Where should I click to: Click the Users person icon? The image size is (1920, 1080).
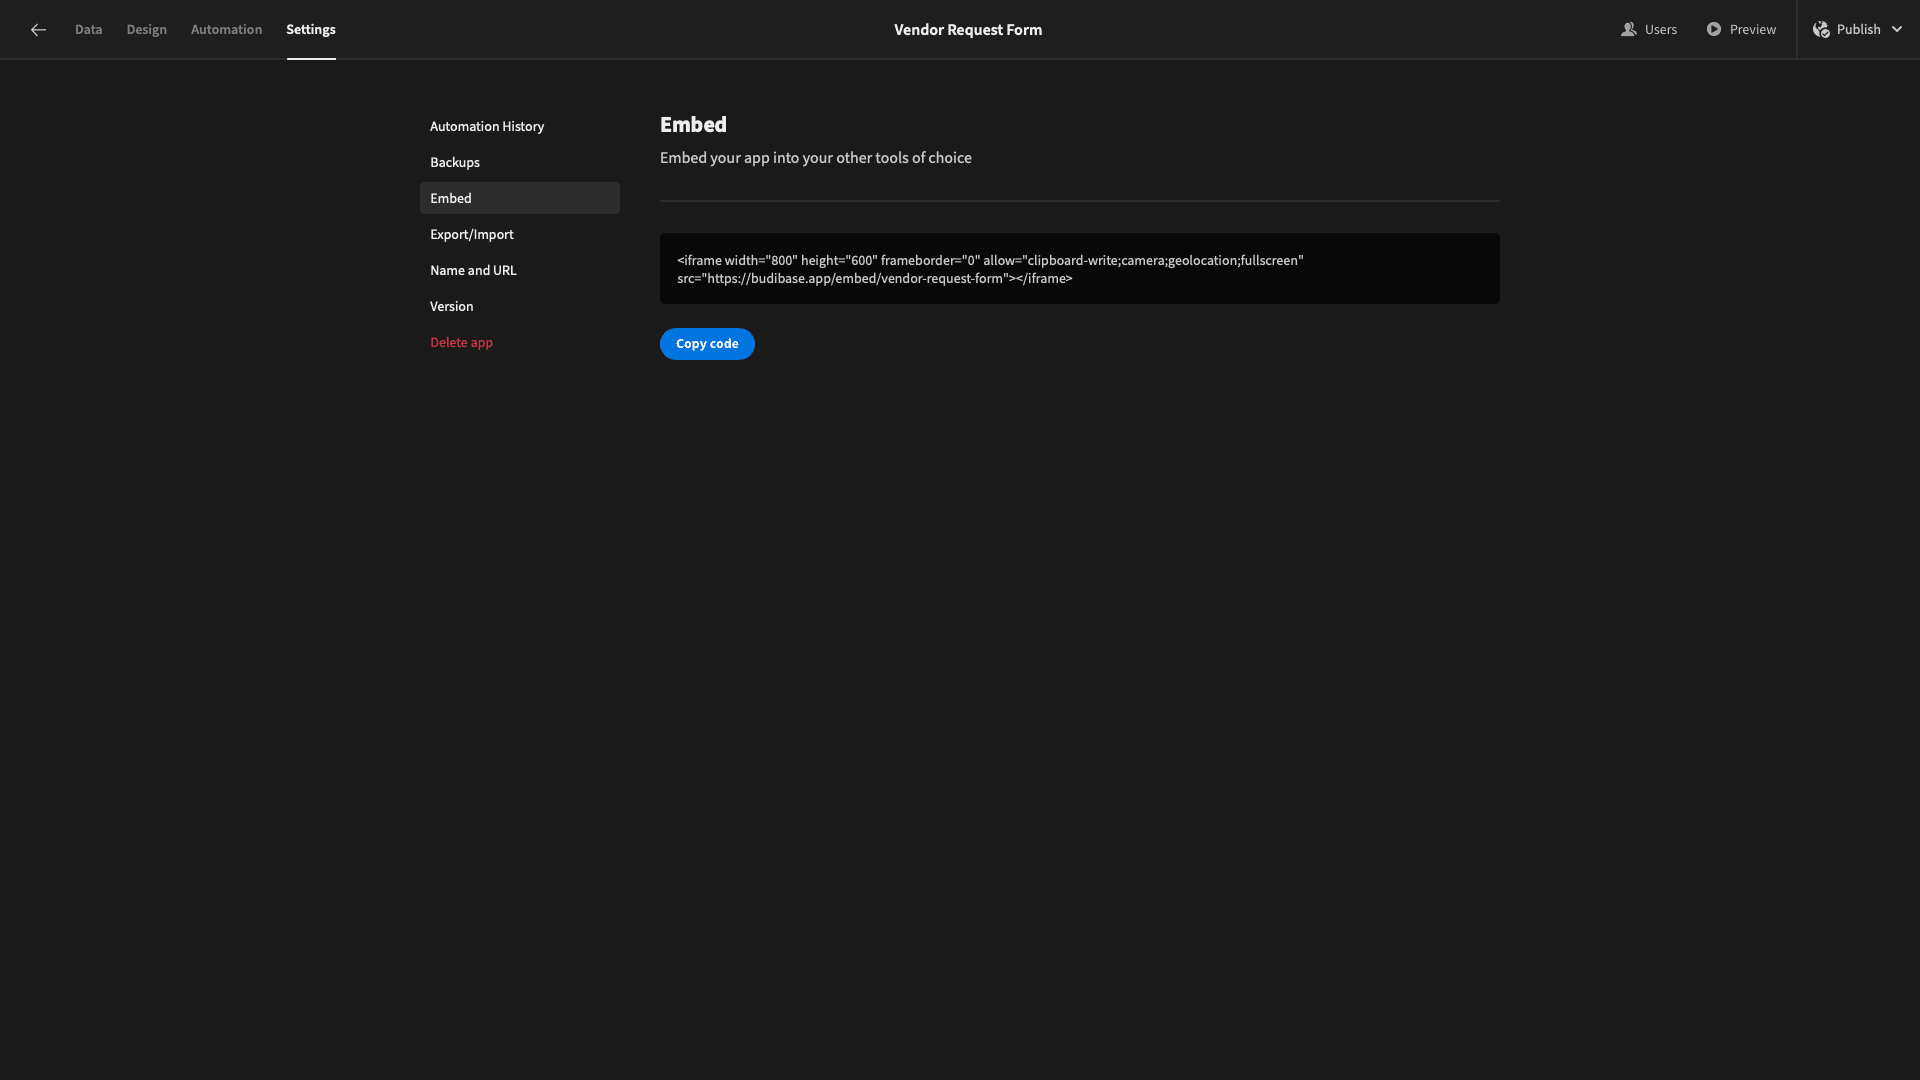pos(1628,29)
